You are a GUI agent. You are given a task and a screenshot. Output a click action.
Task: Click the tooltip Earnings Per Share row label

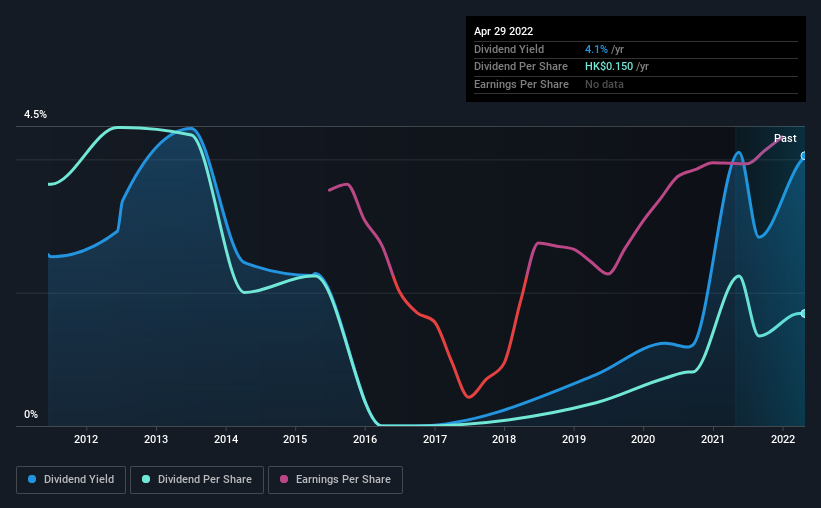521,84
